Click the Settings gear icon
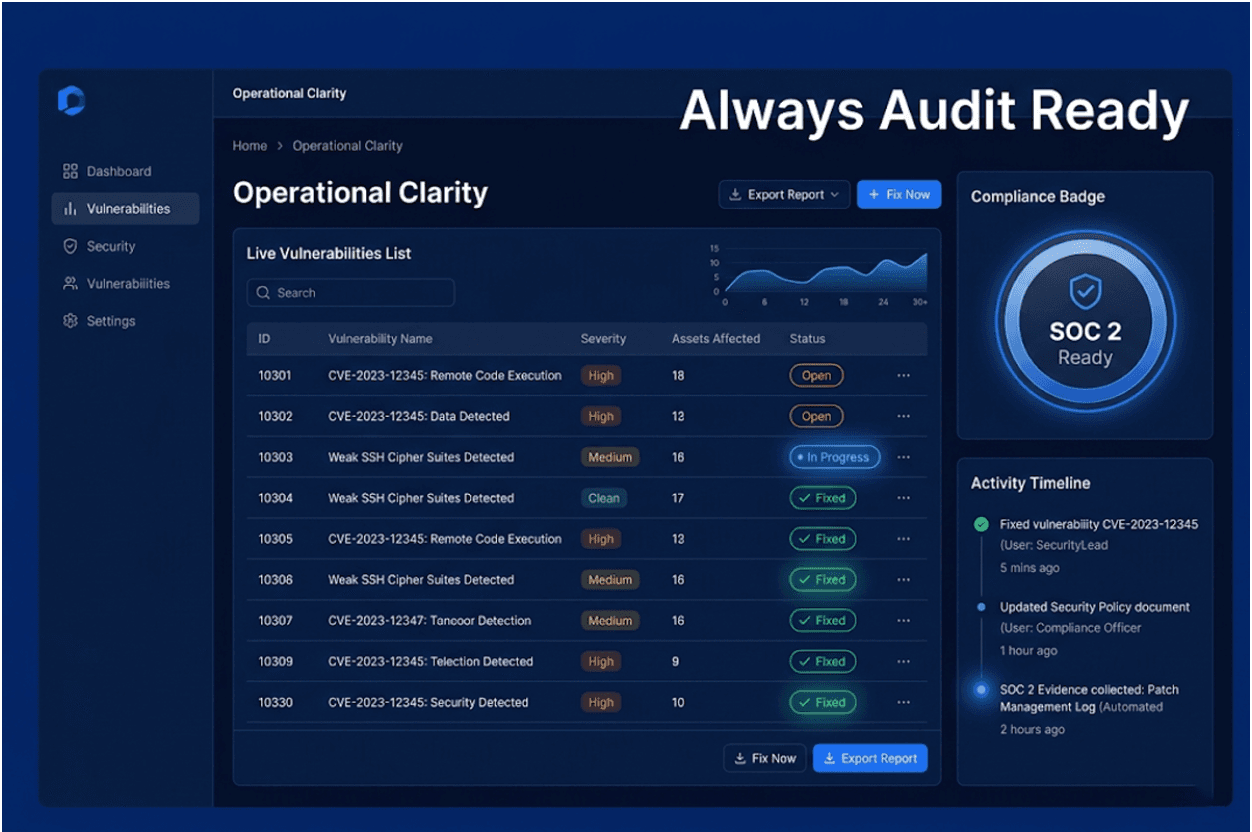The height and width of the screenshot is (832, 1252). tap(70, 321)
